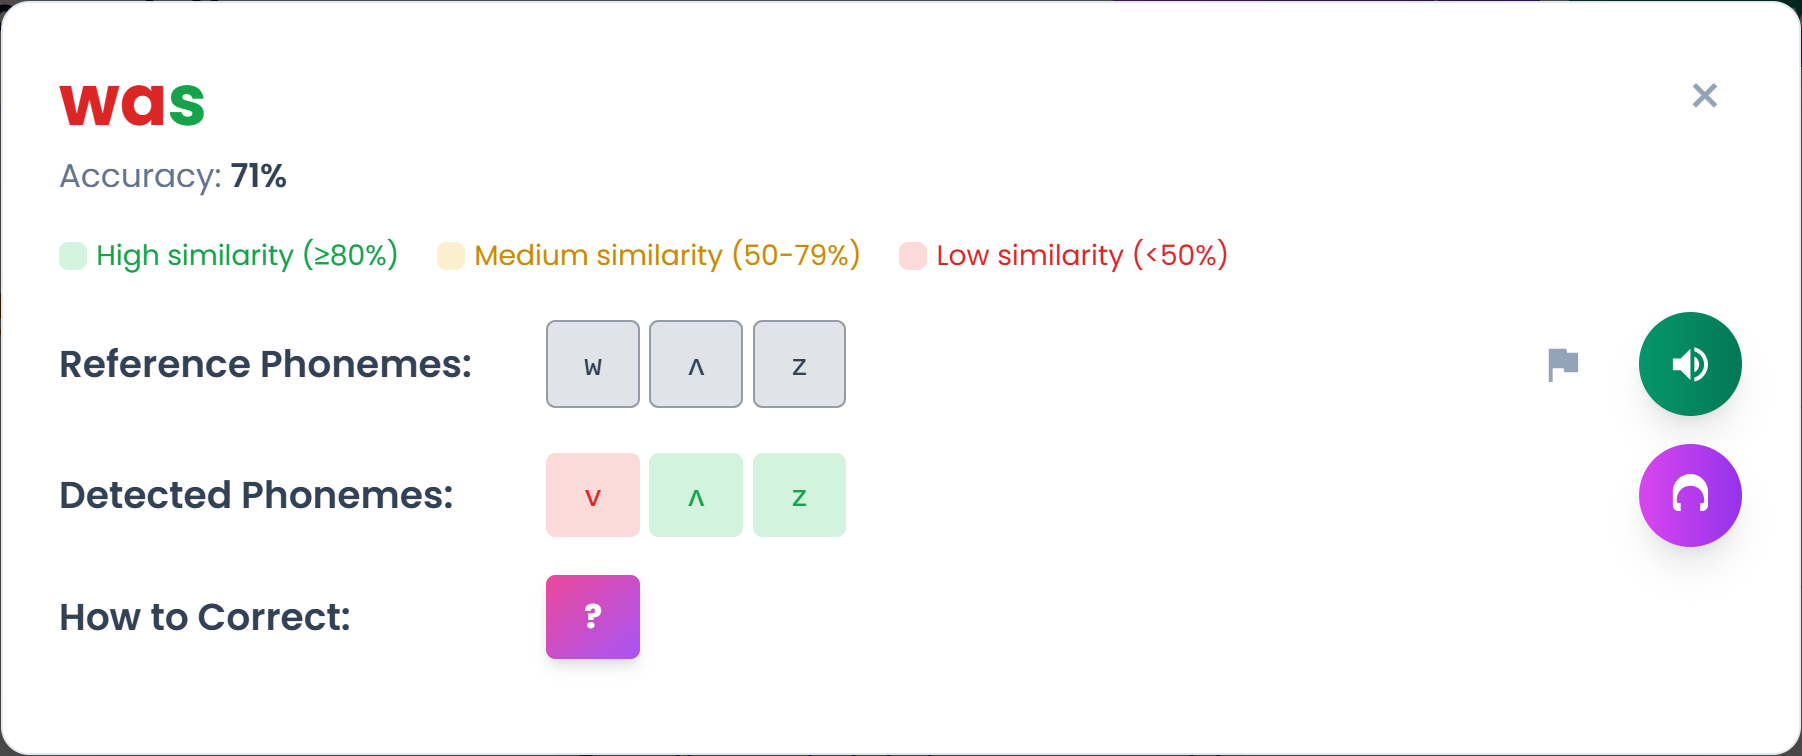This screenshot has width=1802, height=756.
Task: Click the detected green 'ʌ' phoneme
Action: [x=696, y=495]
